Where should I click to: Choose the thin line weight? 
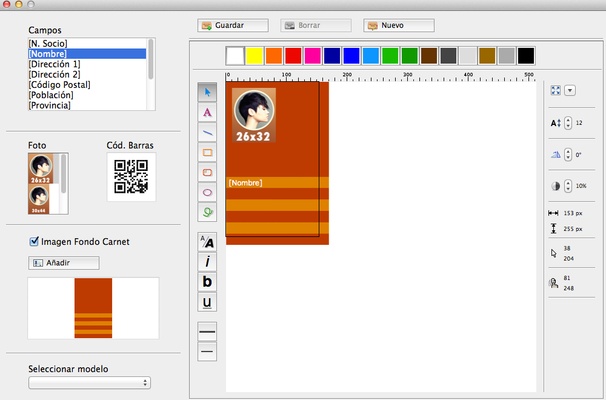(x=207, y=351)
